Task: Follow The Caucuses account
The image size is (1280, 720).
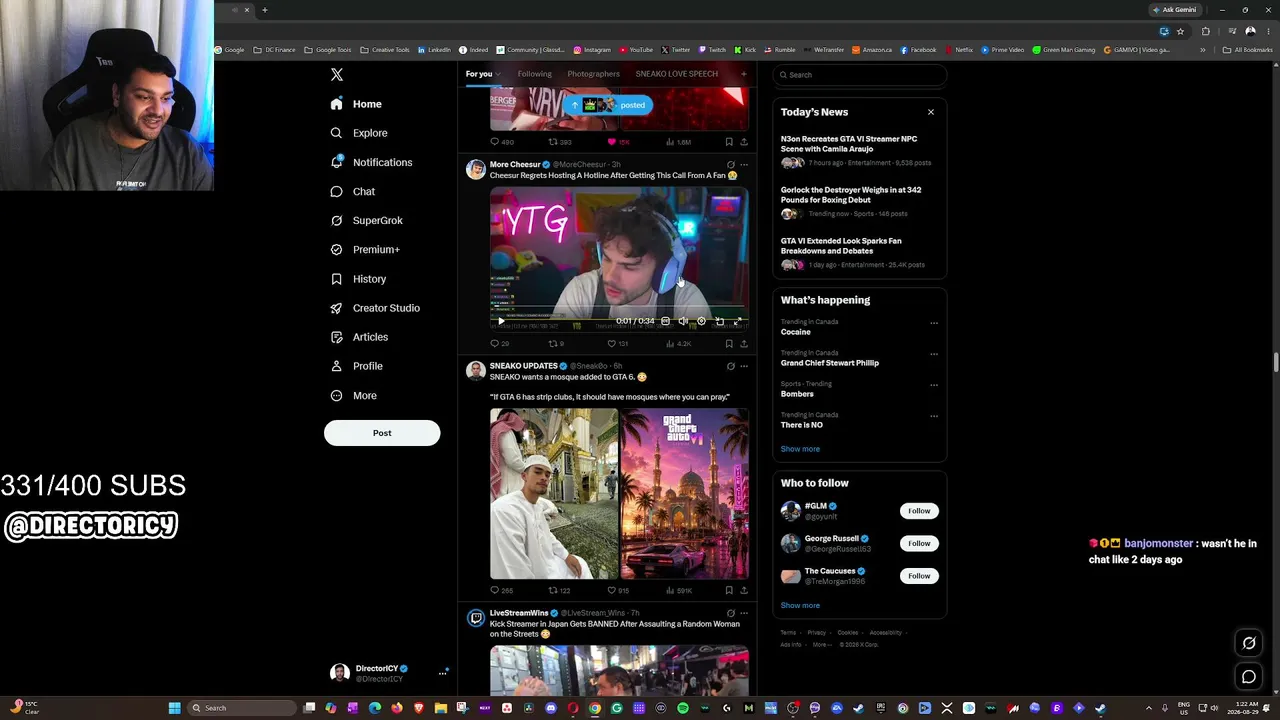Action: point(919,576)
